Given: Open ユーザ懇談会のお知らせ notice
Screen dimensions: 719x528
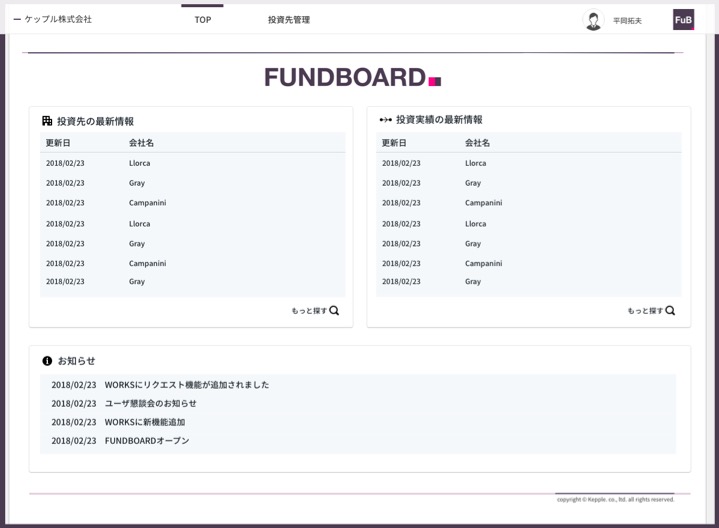Looking at the screenshot, I should pos(150,404).
